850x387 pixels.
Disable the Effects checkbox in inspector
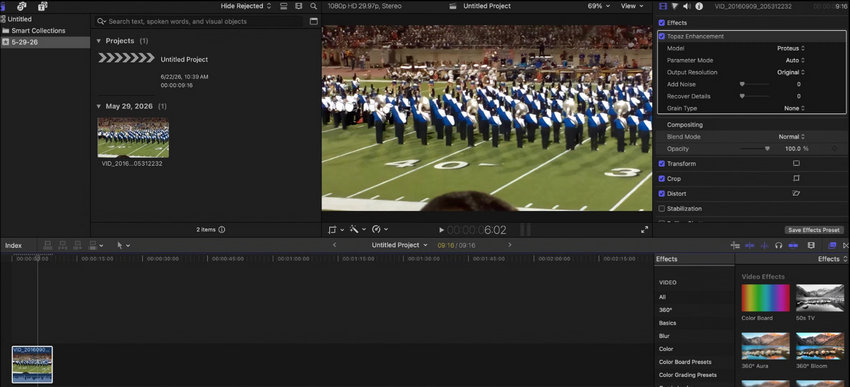661,23
